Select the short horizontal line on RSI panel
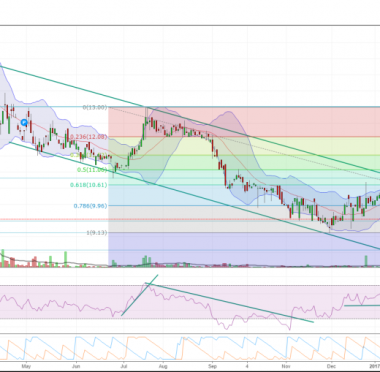This screenshot has width=380, height=372. coord(362,305)
